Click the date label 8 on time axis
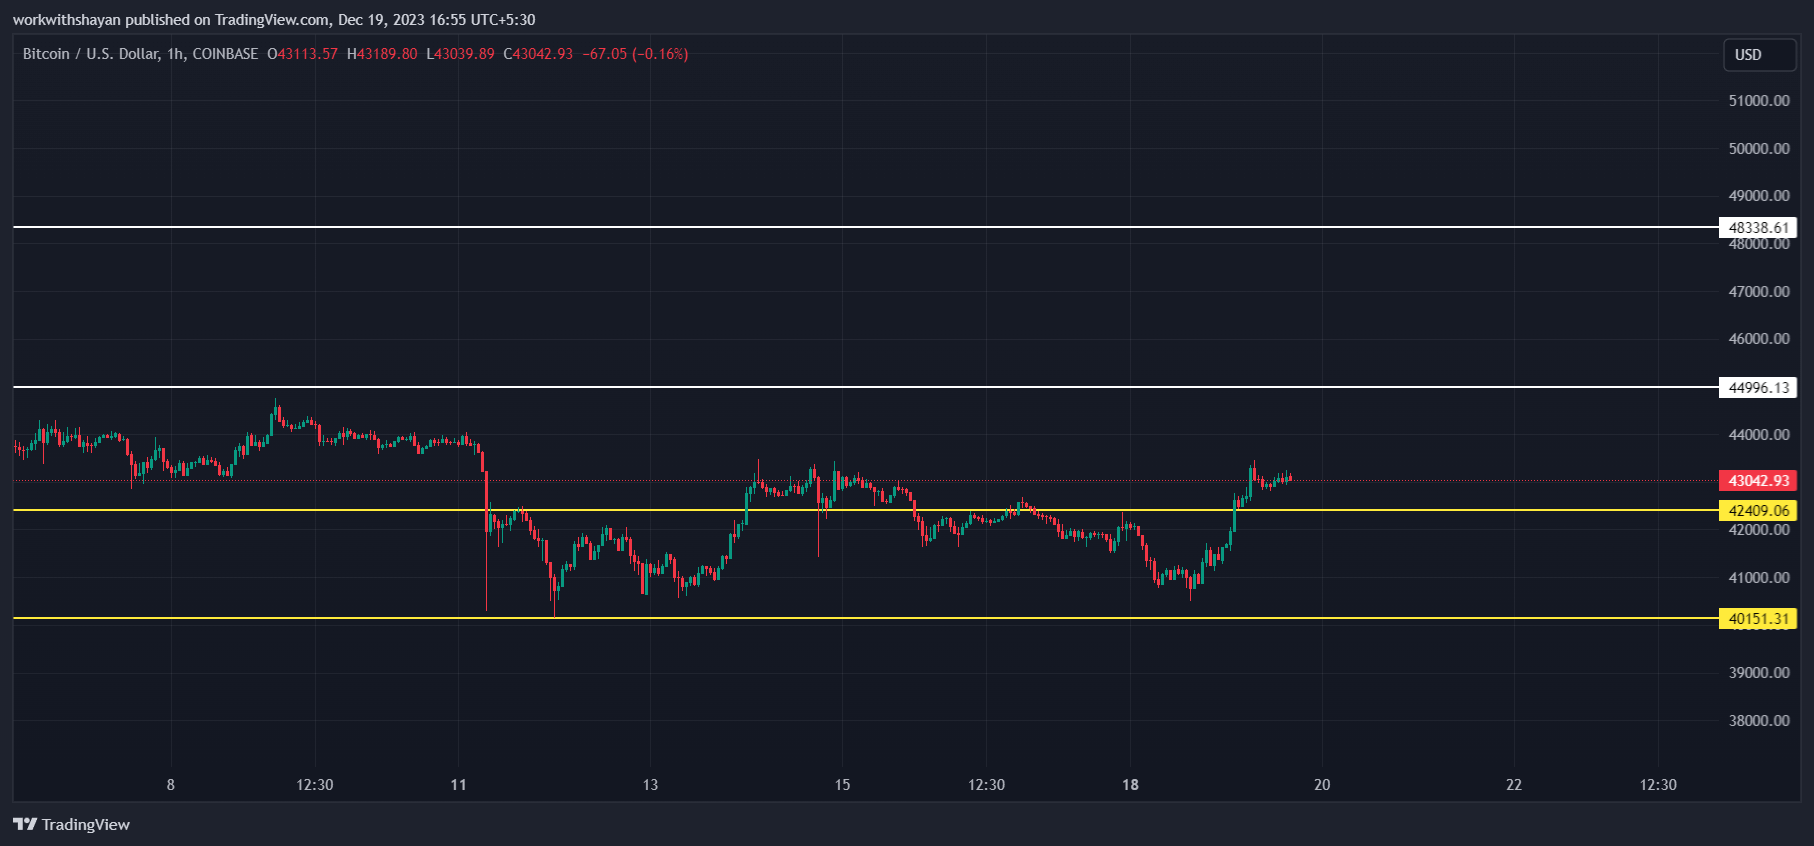The height and width of the screenshot is (846, 1814). pos(171,785)
